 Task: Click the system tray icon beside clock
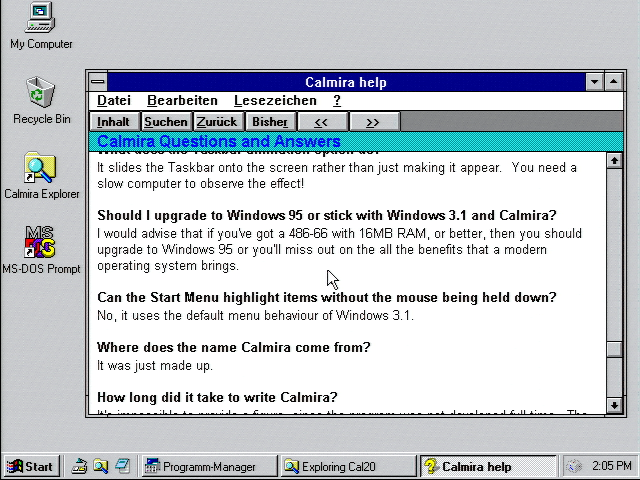(x=574, y=466)
